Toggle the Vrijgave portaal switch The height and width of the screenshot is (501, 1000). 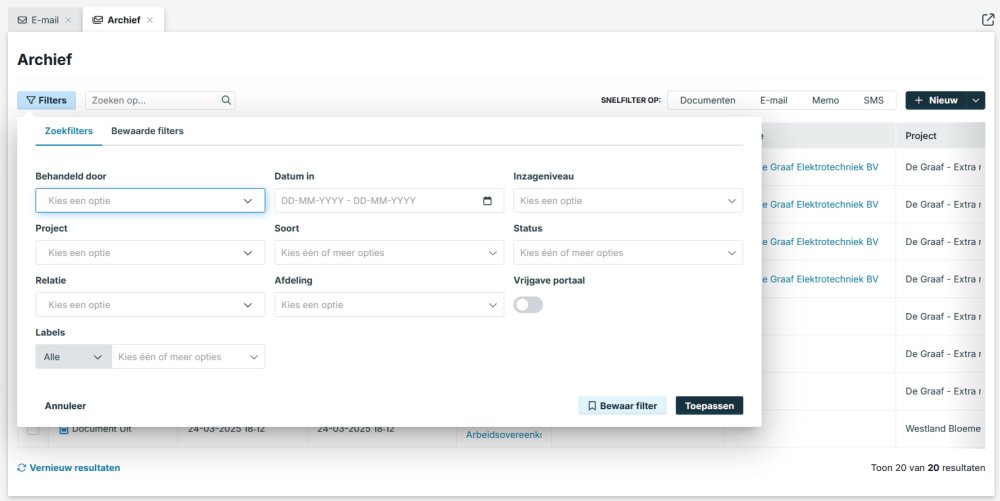tap(528, 305)
